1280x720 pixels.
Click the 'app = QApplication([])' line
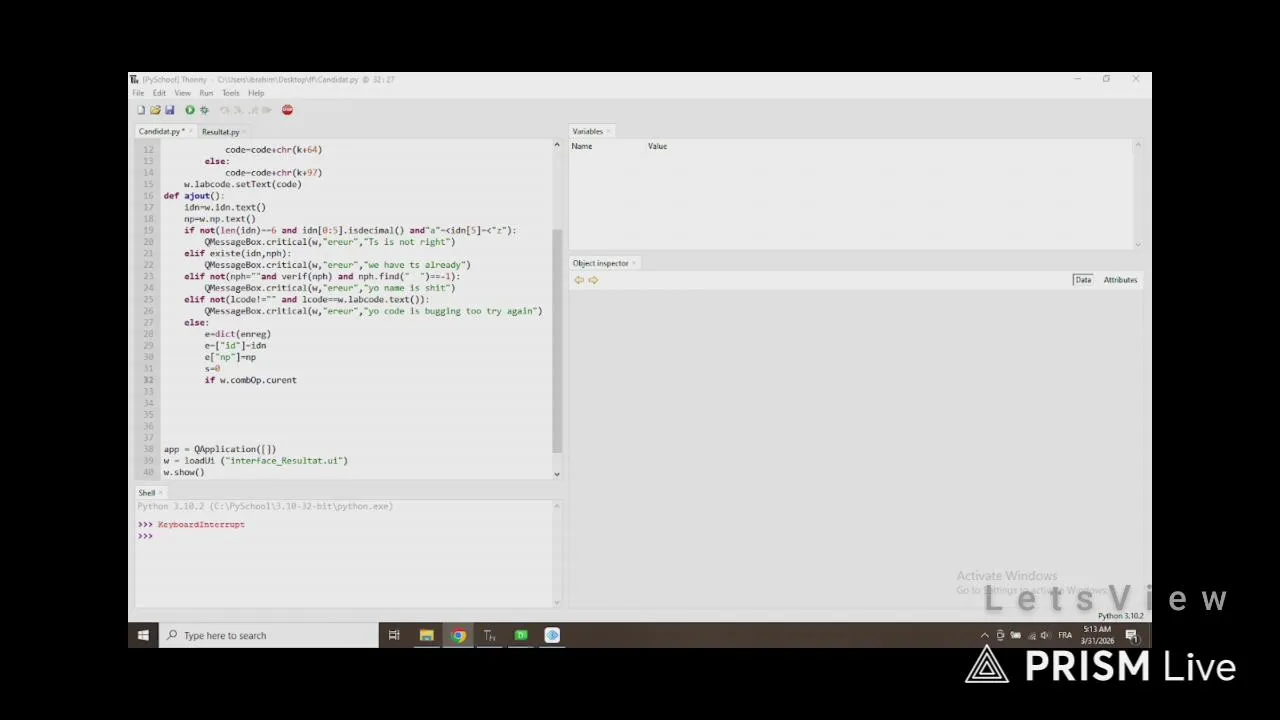coord(220,449)
